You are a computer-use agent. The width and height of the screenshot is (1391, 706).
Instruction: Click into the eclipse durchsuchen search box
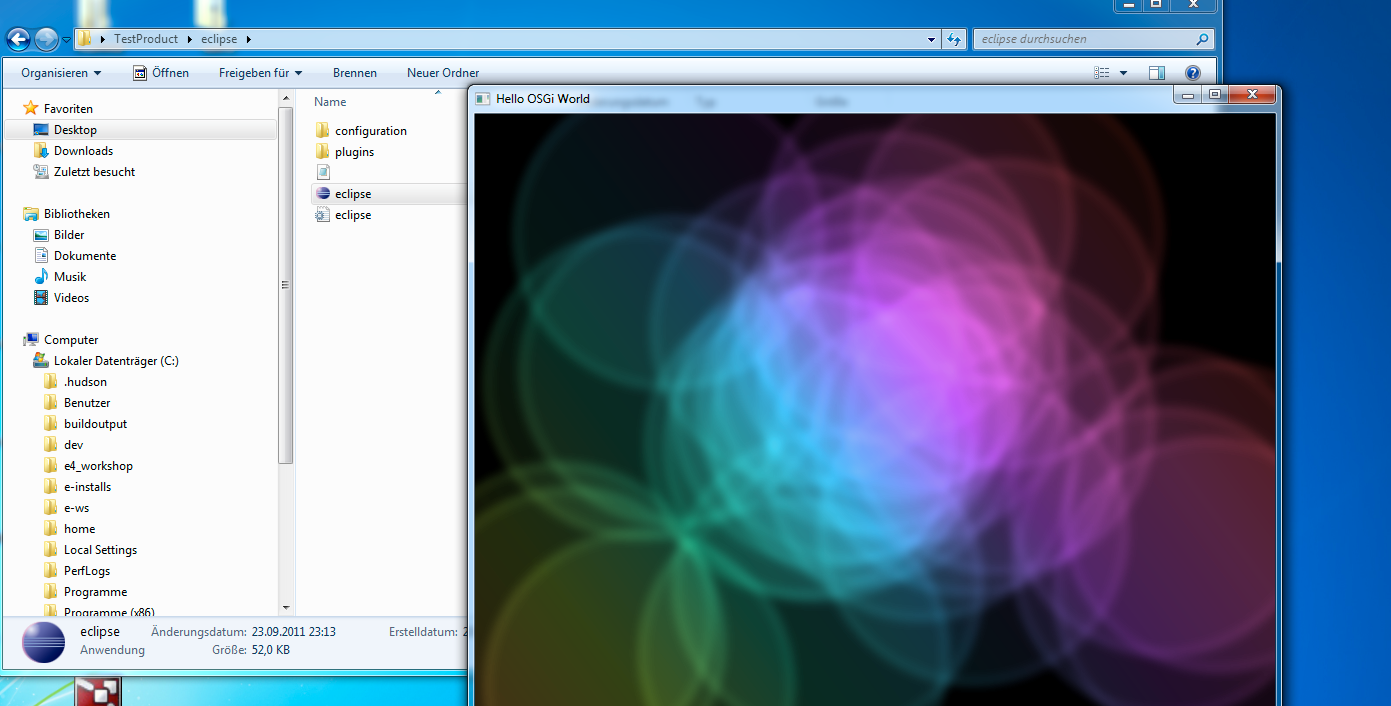(1085, 39)
